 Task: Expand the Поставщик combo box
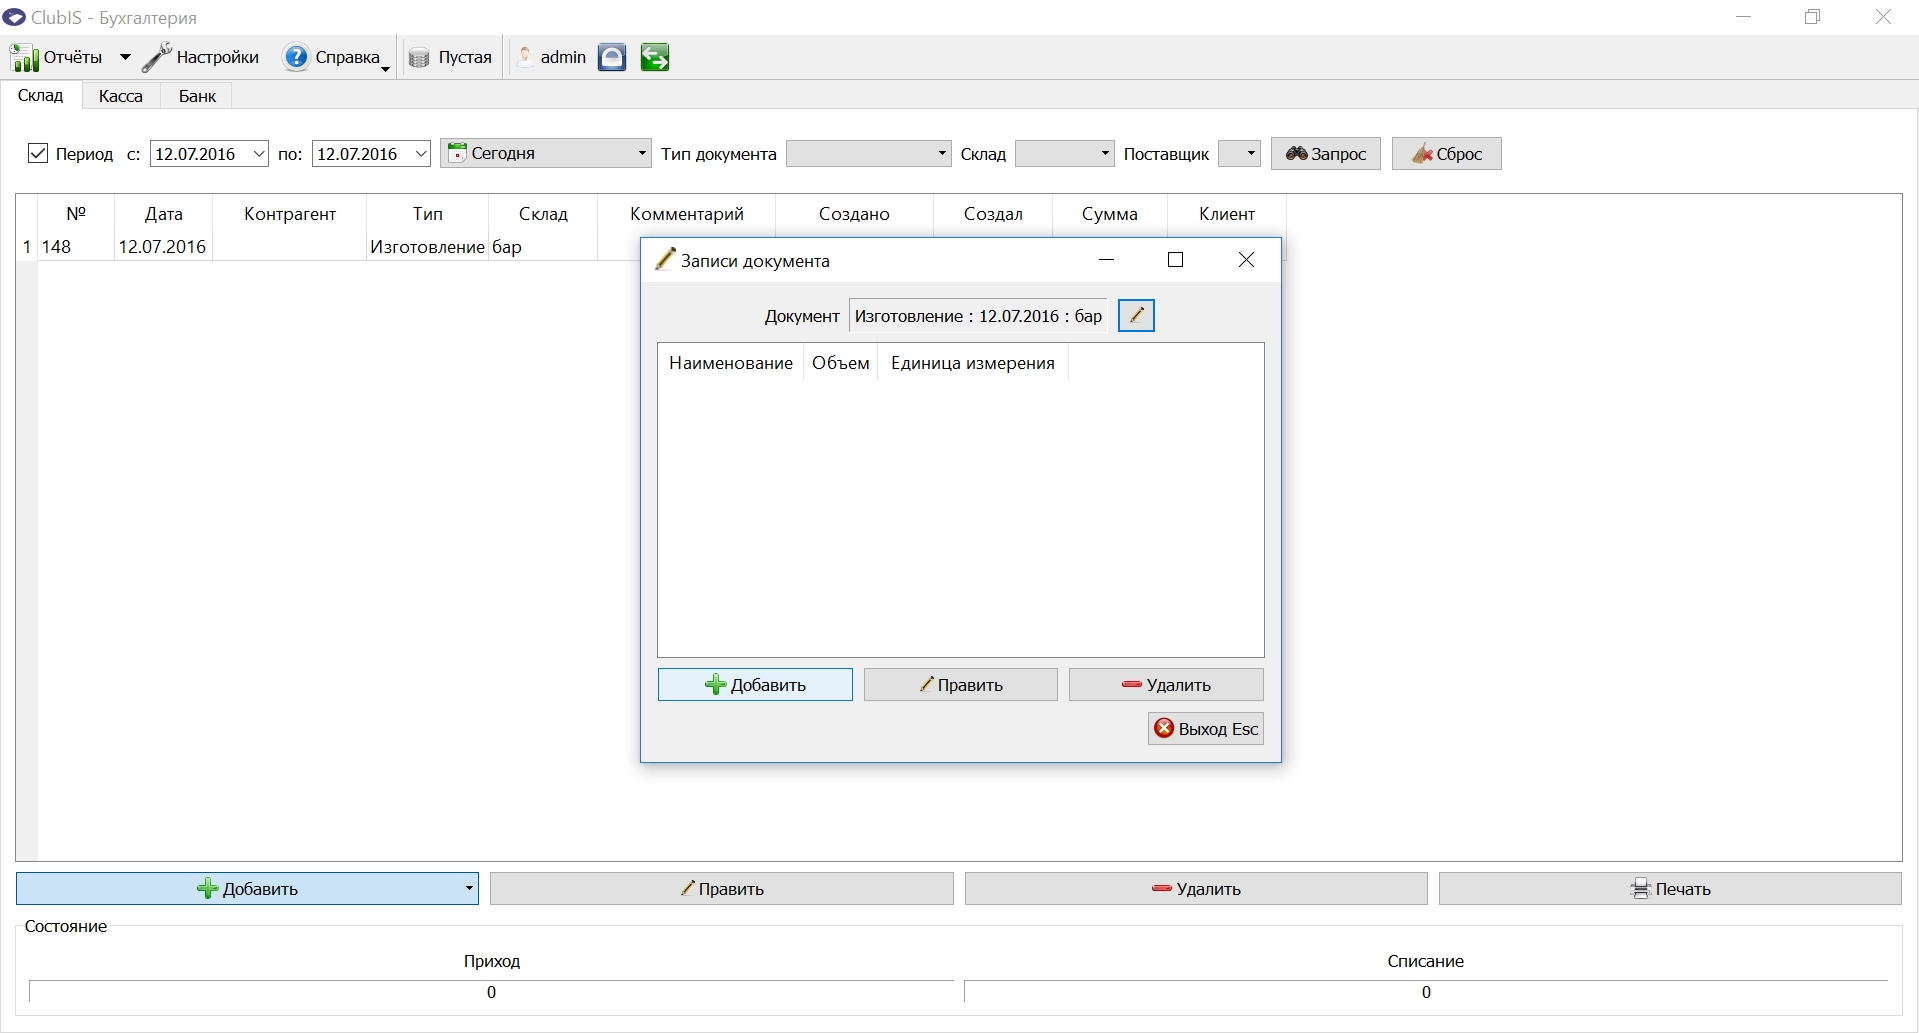click(1240, 153)
